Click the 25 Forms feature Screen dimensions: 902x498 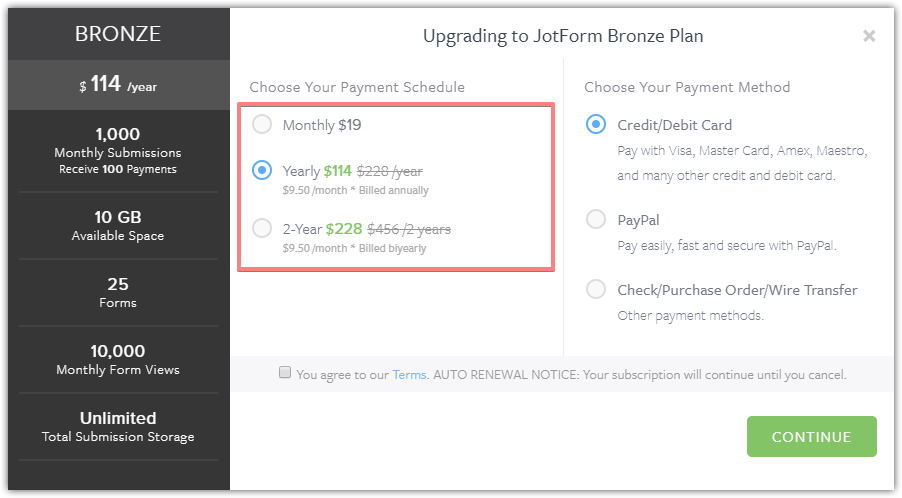[118, 292]
